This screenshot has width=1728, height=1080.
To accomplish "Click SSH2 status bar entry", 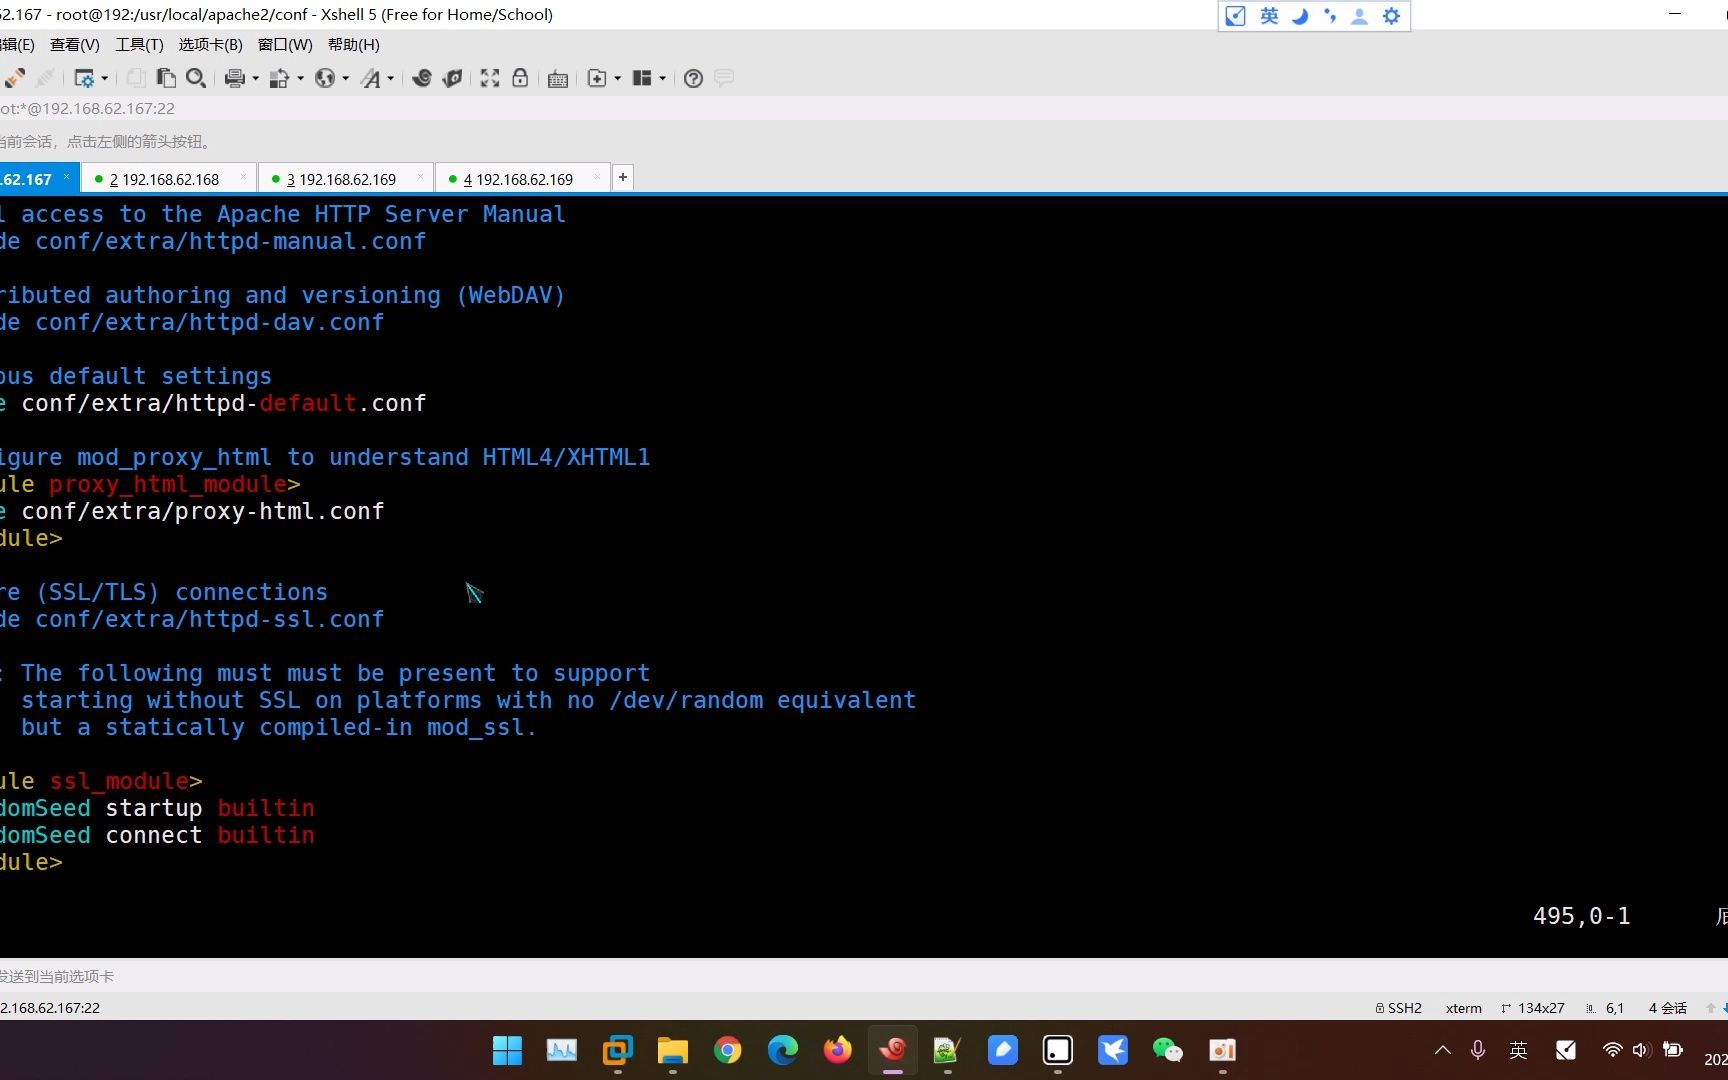I will [1399, 1008].
